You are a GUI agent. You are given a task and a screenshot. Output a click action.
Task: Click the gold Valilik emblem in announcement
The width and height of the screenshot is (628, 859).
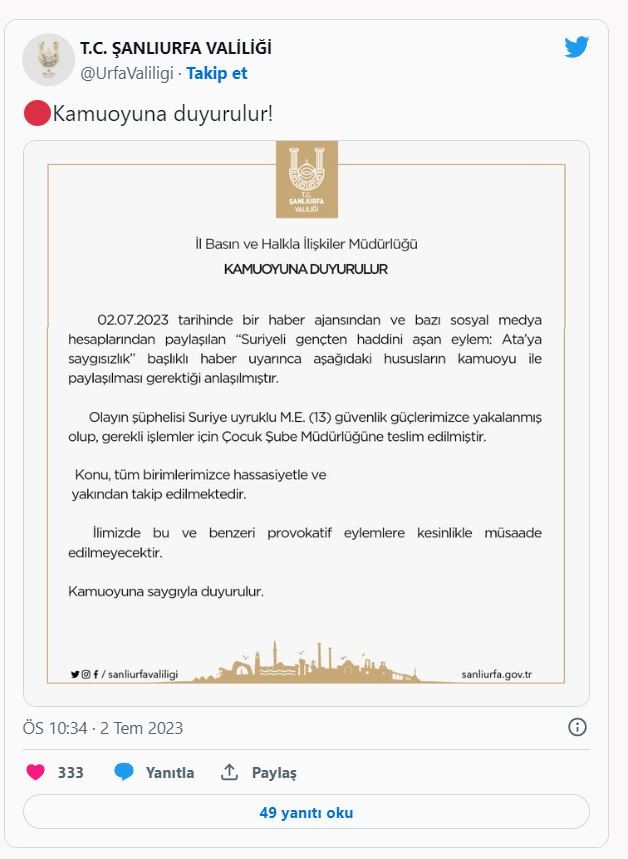tap(307, 179)
